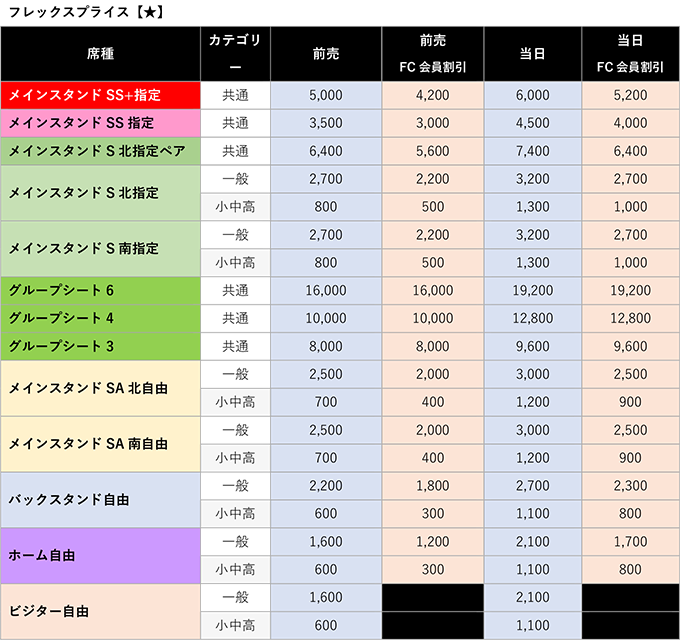This screenshot has width=680, height=640.
Task: Select the 7,400 same-day price cell
Action: (532, 151)
